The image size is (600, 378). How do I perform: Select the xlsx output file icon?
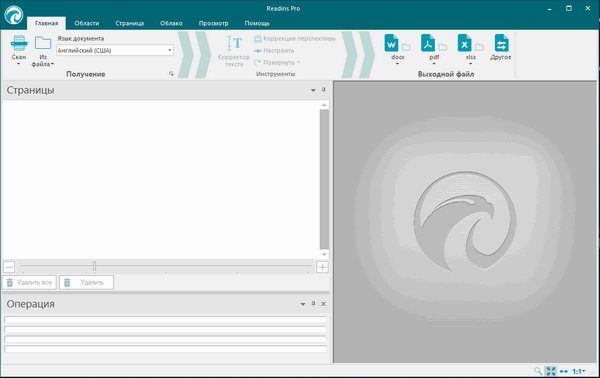pyautogui.click(x=465, y=43)
